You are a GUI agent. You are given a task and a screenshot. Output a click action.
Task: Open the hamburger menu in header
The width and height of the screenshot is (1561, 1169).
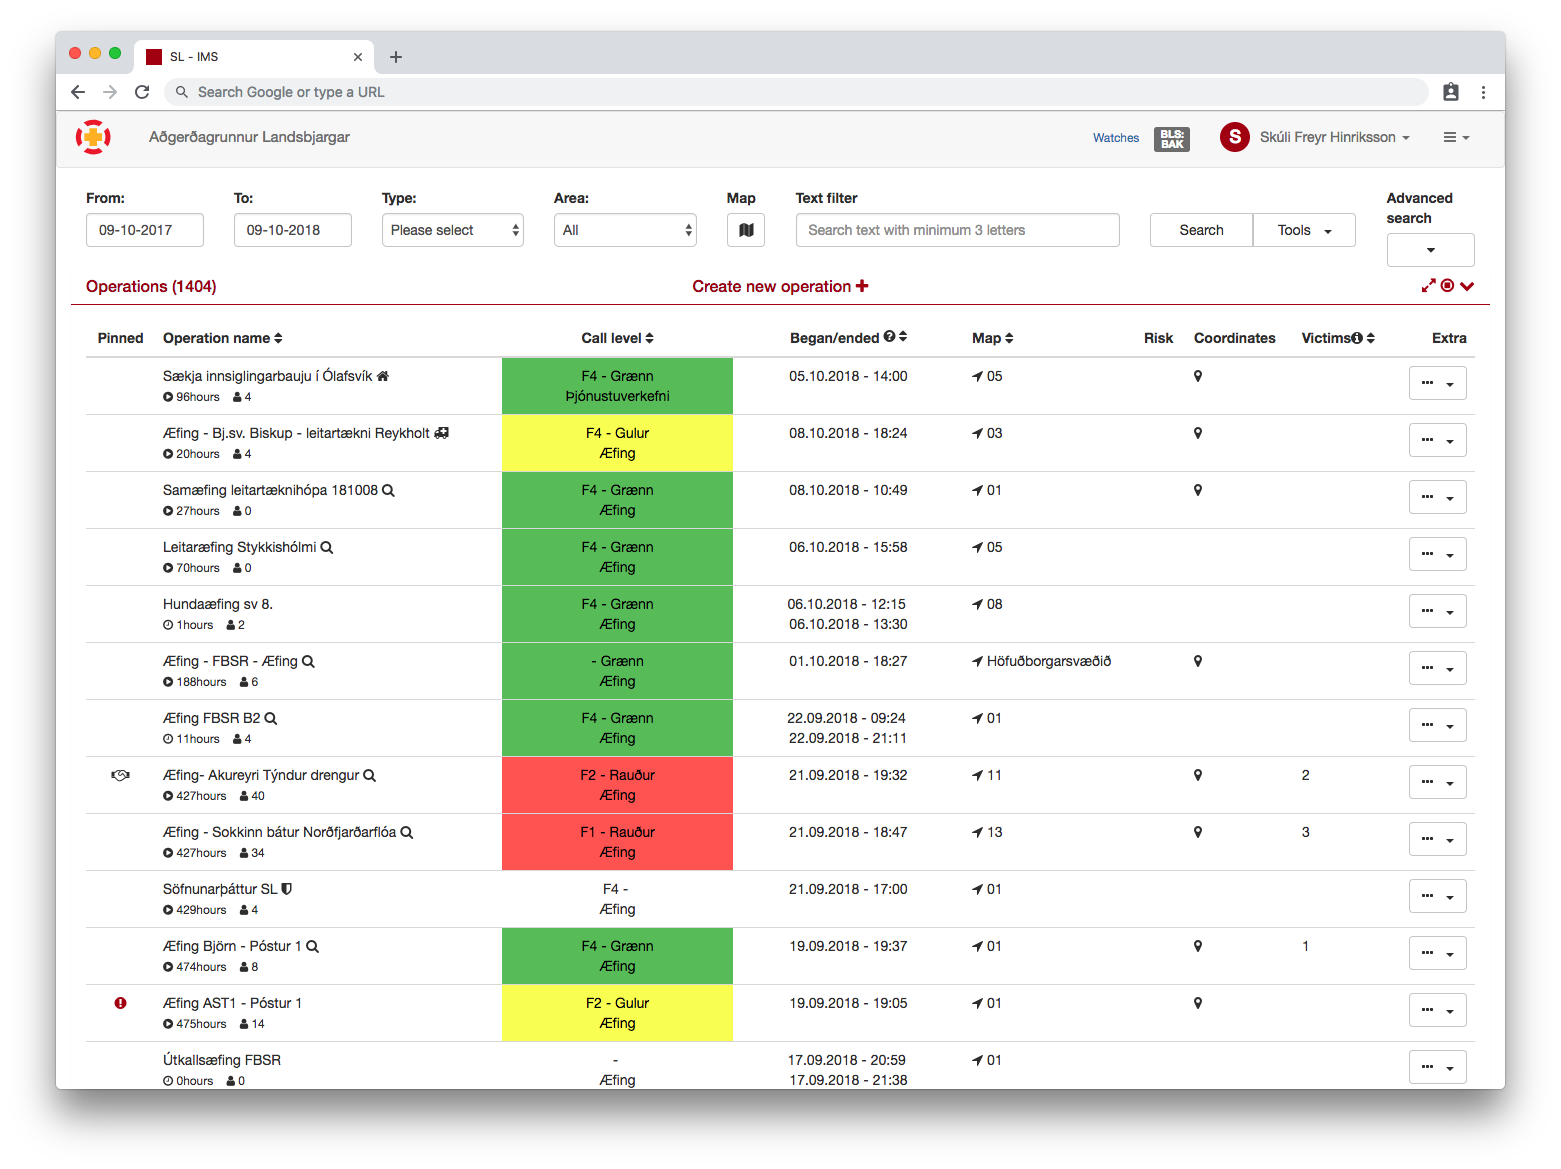[1456, 137]
